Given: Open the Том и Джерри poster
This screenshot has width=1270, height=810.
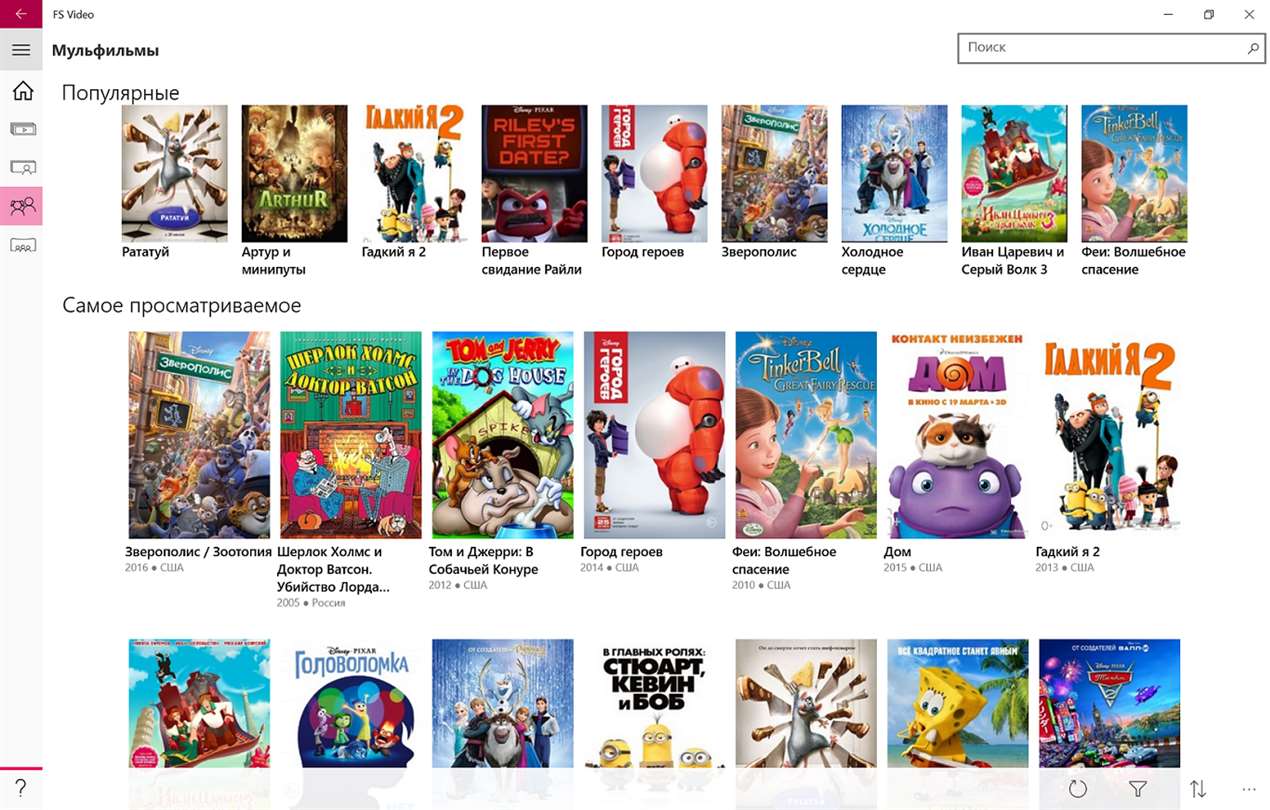Looking at the screenshot, I should point(502,435).
